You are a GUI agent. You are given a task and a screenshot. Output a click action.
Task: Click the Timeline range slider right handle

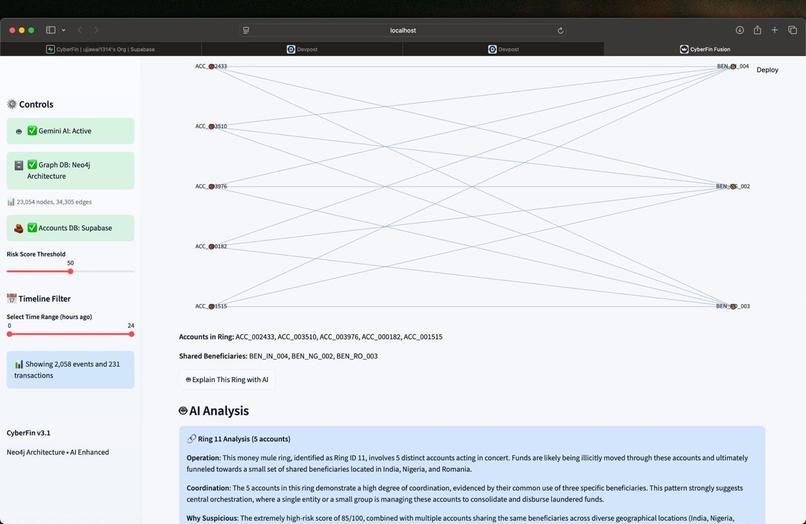[x=132, y=334]
